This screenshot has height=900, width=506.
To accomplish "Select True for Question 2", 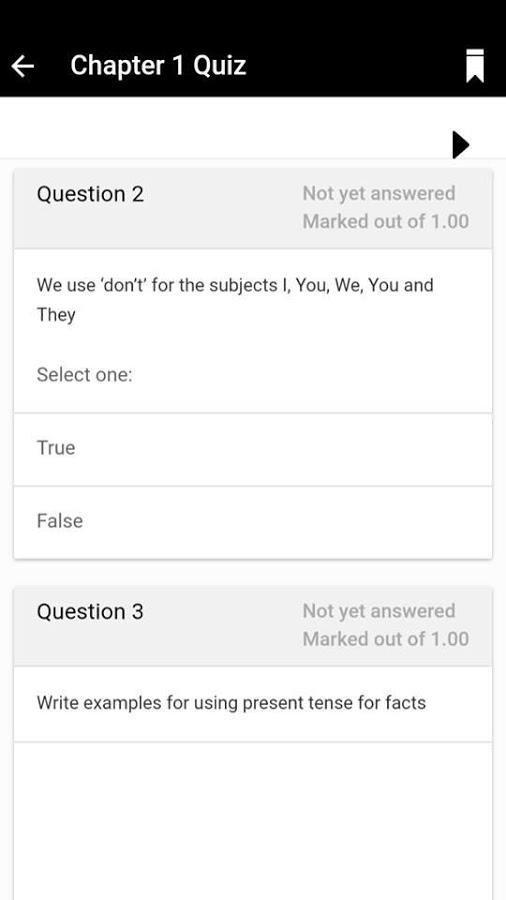I will [x=252, y=449].
